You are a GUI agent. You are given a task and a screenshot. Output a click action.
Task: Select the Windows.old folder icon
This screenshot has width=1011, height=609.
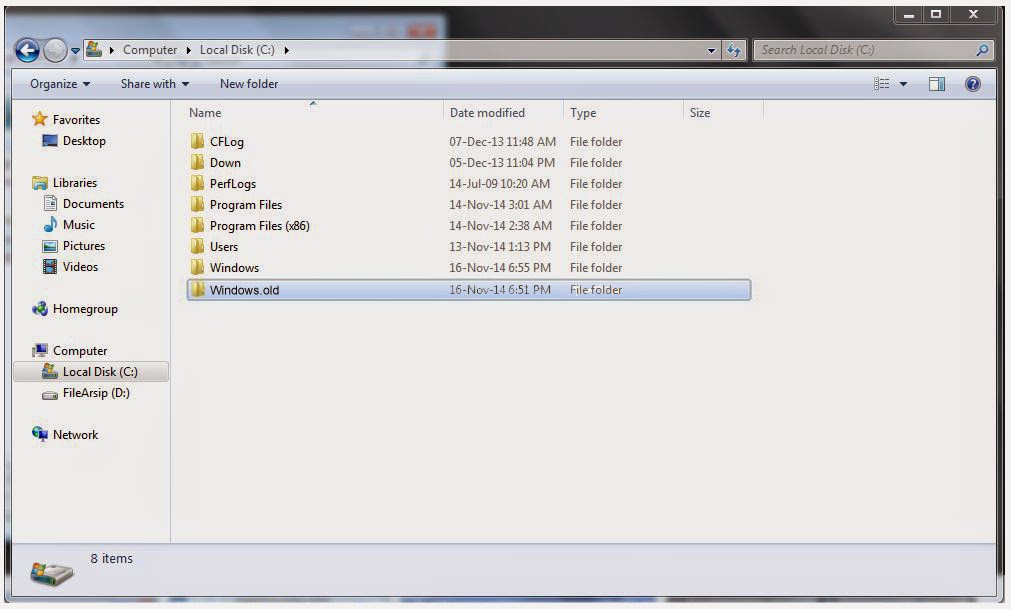[197, 290]
